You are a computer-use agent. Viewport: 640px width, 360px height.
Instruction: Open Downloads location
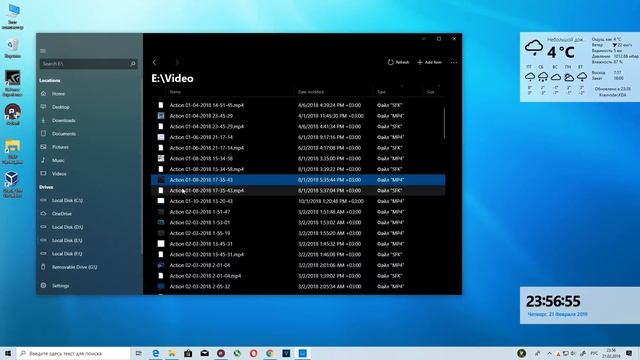[63, 120]
